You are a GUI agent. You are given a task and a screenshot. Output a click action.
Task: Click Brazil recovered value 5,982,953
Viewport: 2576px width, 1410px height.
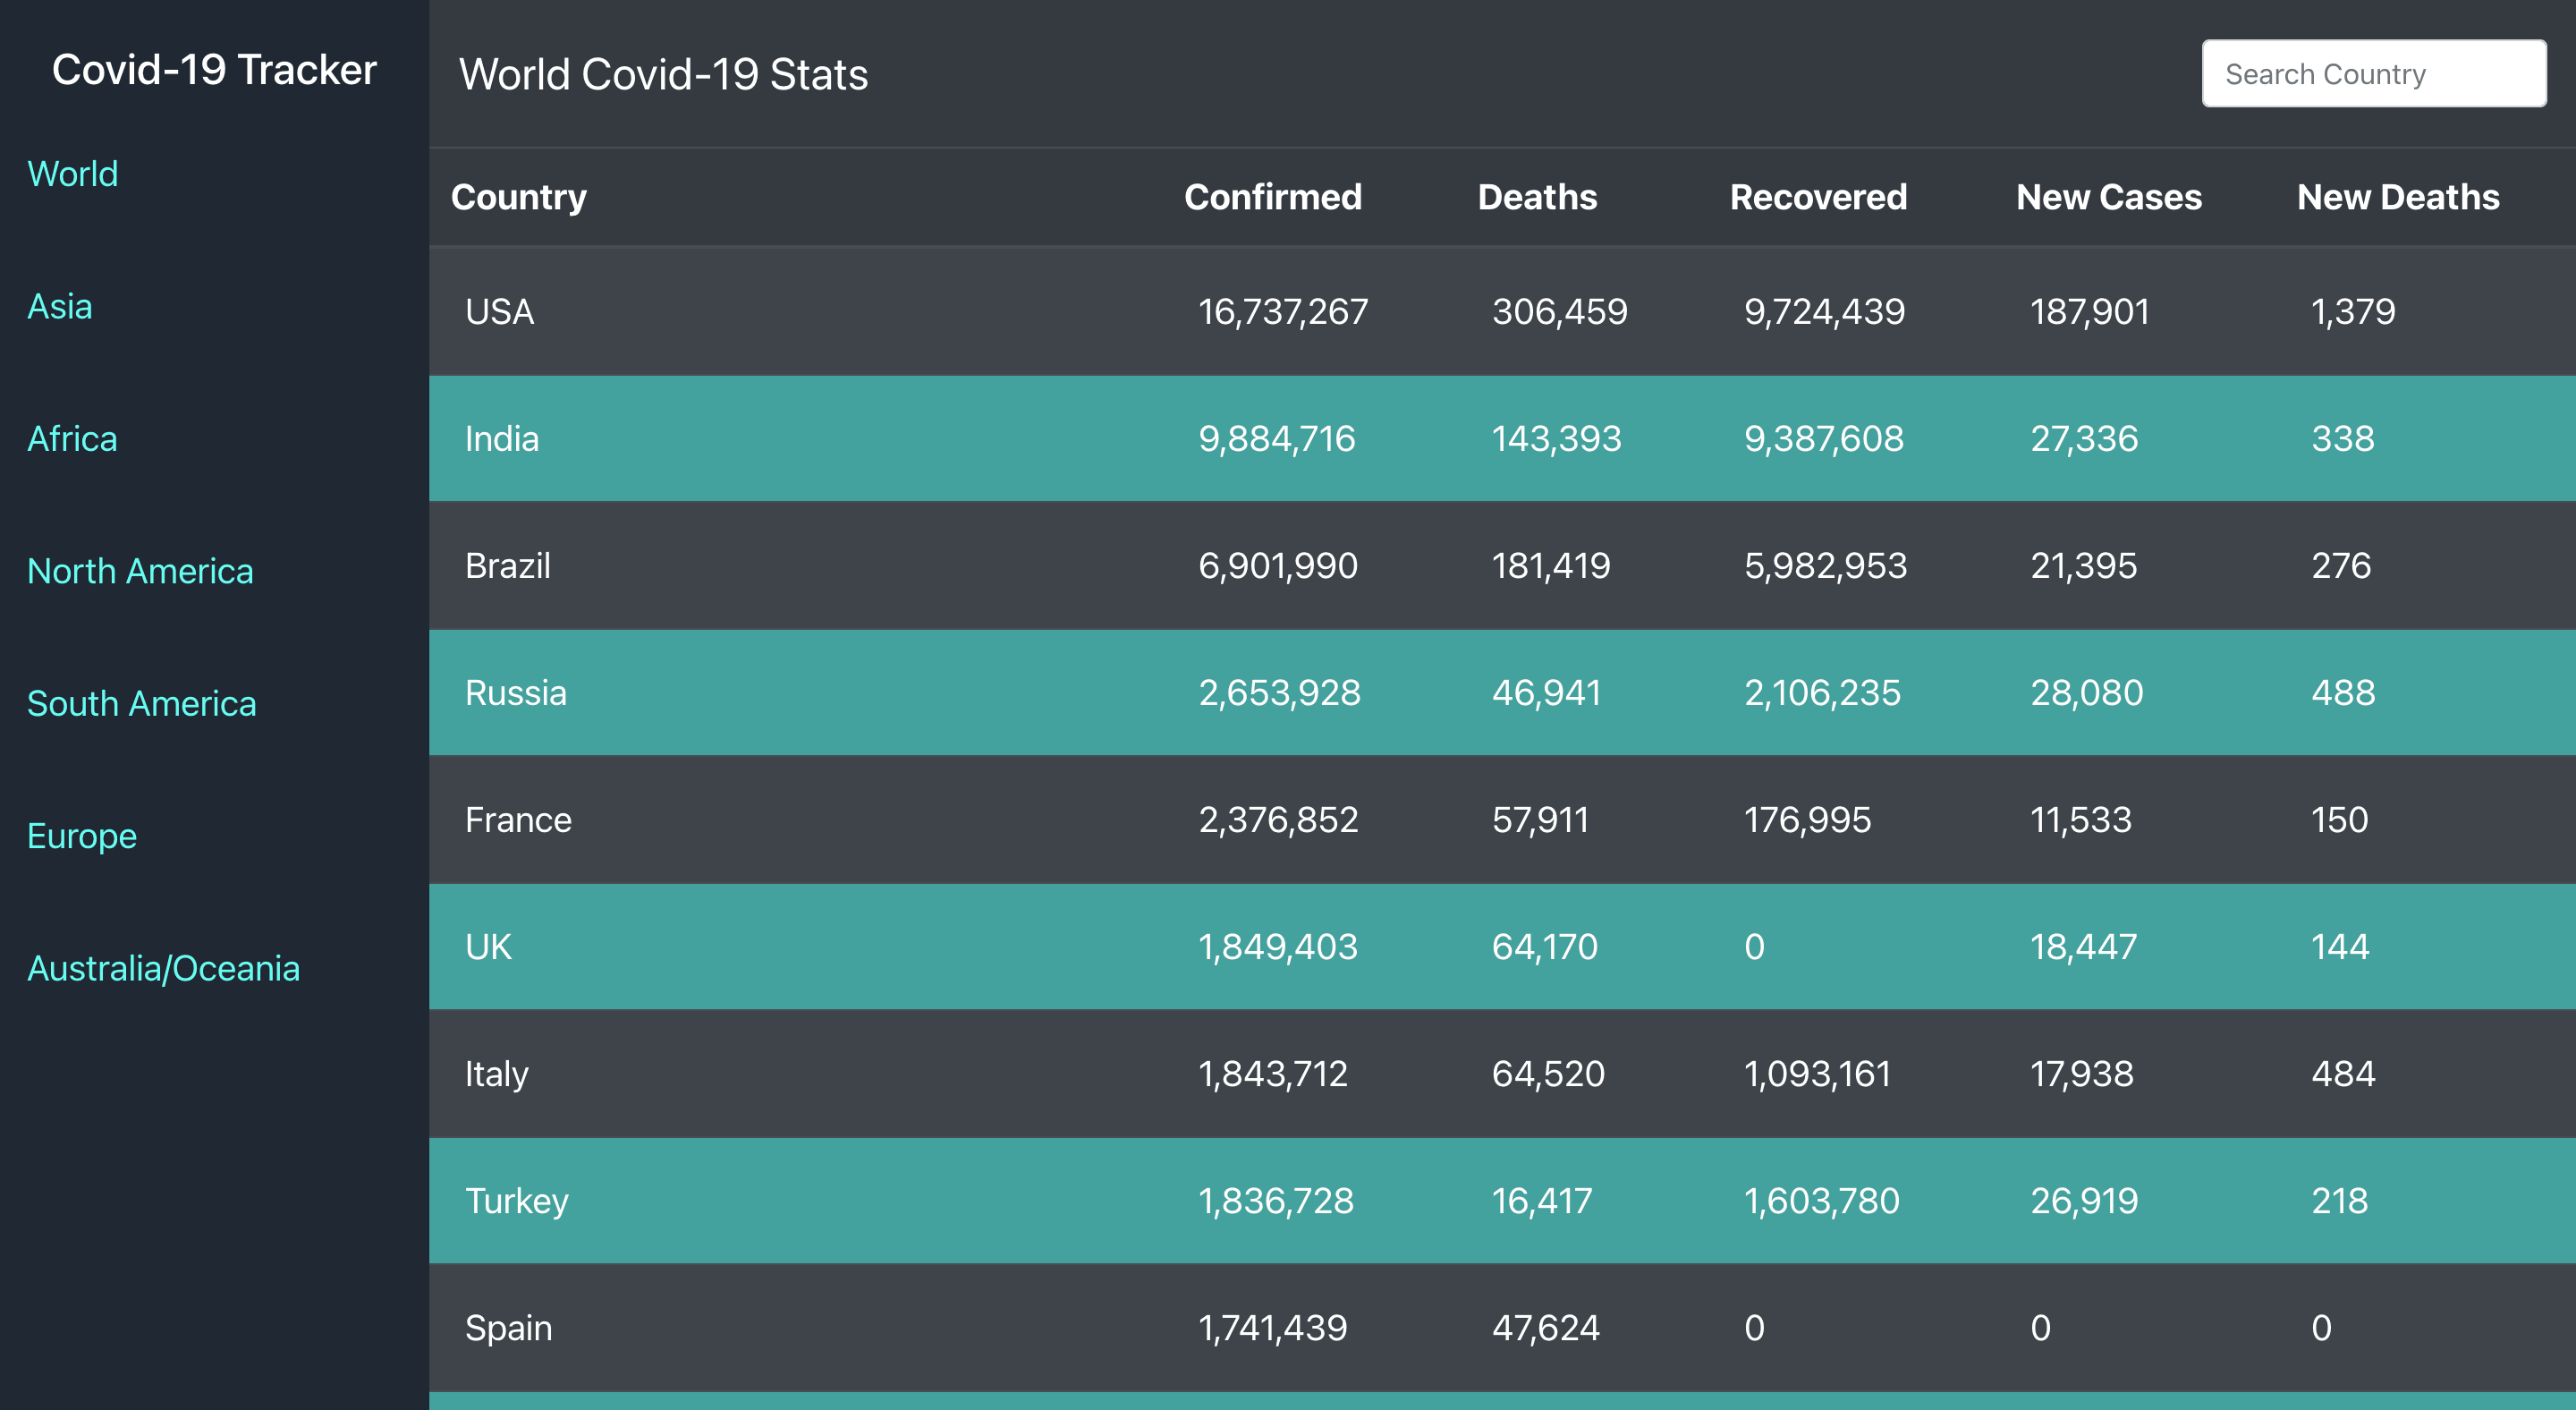pyautogui.click(x=1826, y=566)
